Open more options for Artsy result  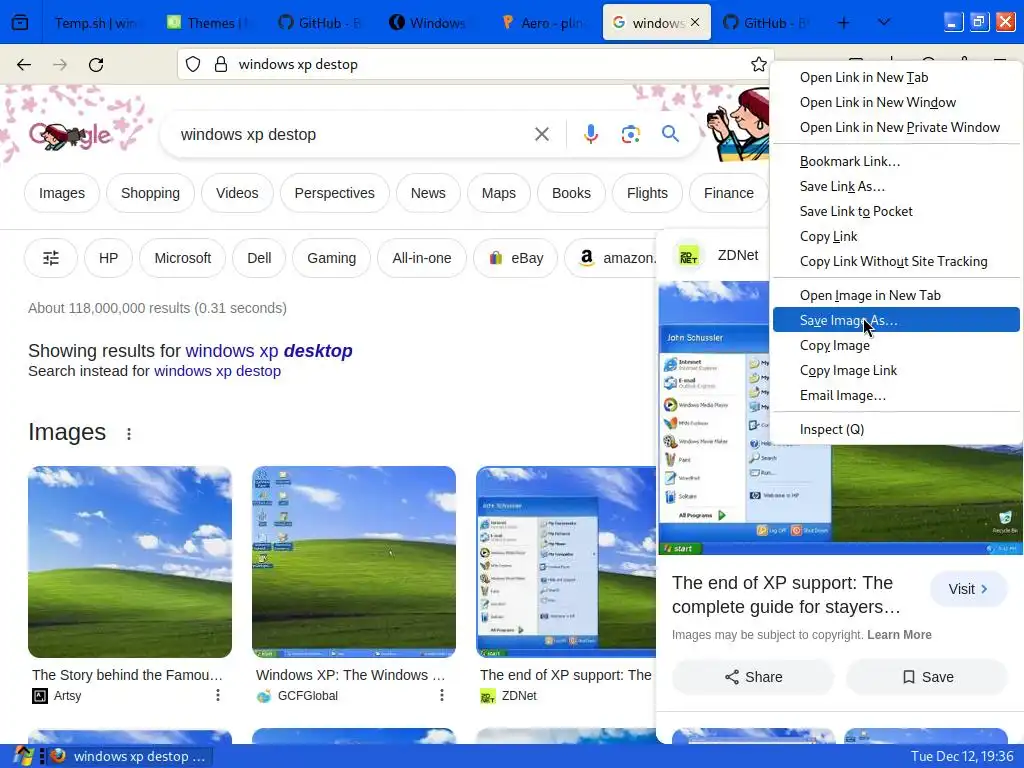coord(217,696)
